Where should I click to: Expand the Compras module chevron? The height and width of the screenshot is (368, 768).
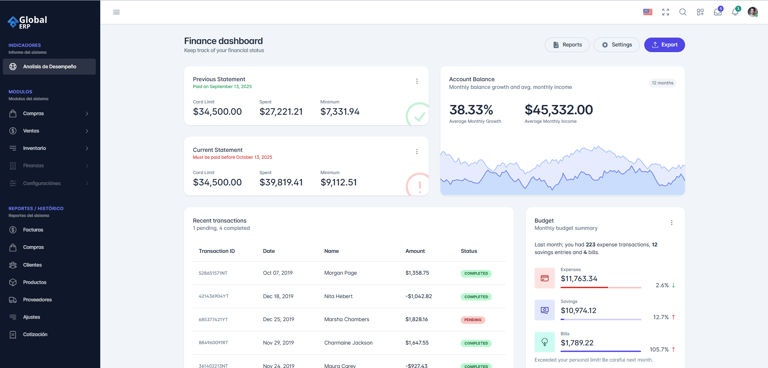(87, 114)
